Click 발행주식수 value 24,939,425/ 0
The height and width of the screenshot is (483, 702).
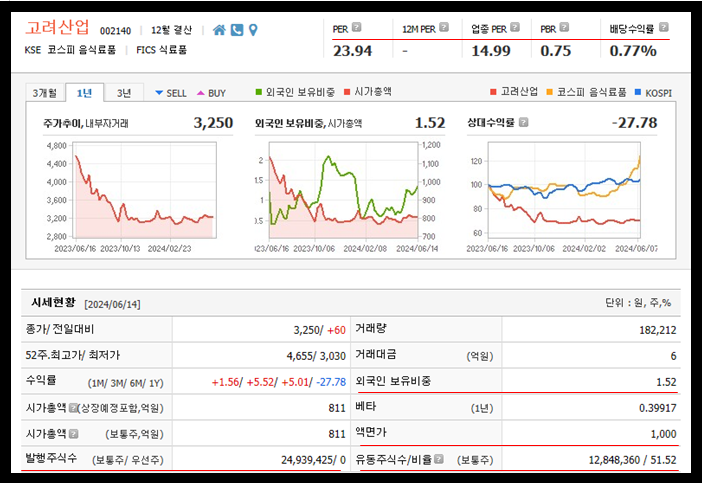(x=313, y=460)
